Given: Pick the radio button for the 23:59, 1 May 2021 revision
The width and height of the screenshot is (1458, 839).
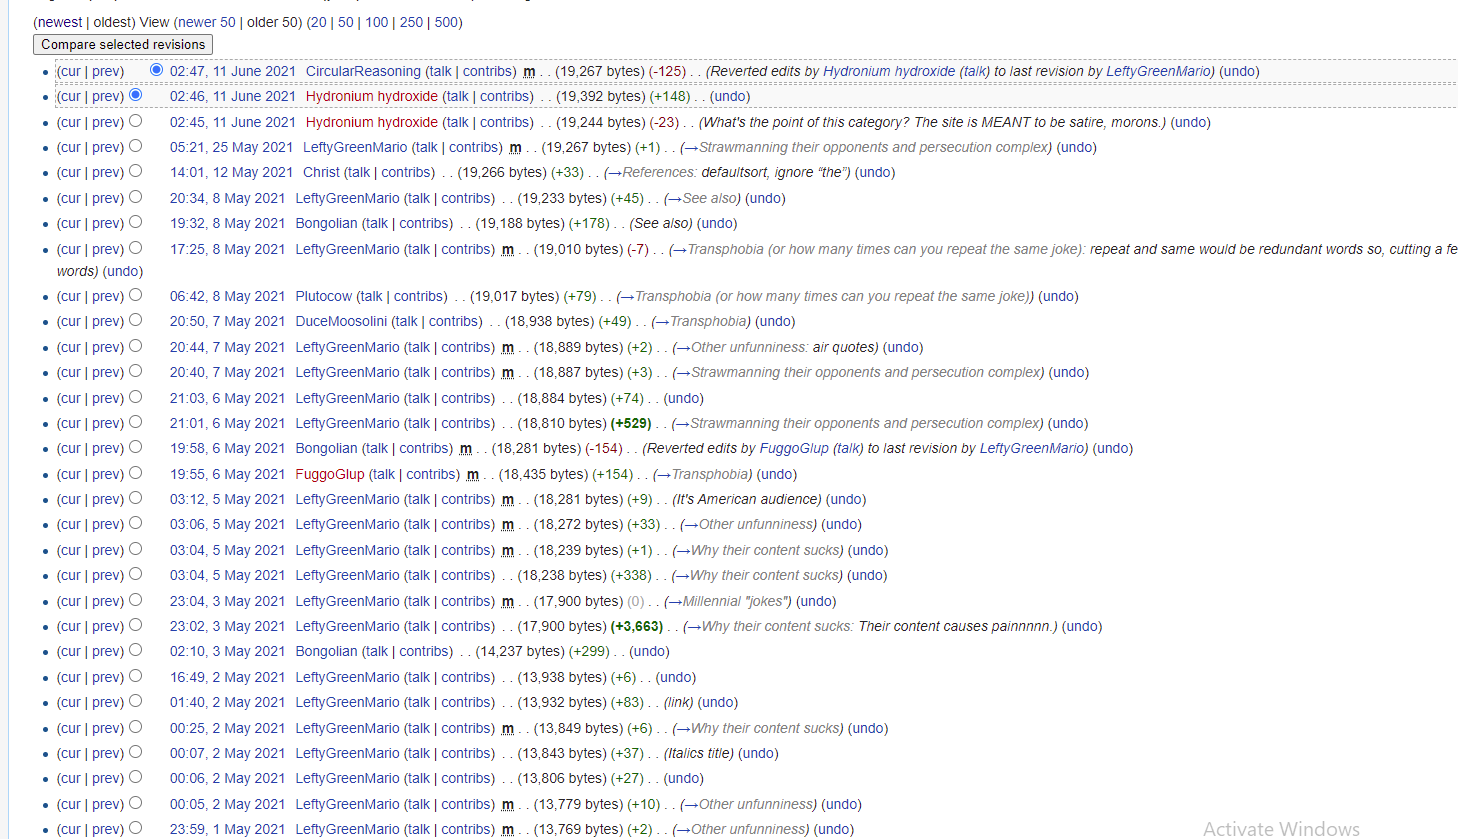Looking at the screenshot, I should point(135,828).
